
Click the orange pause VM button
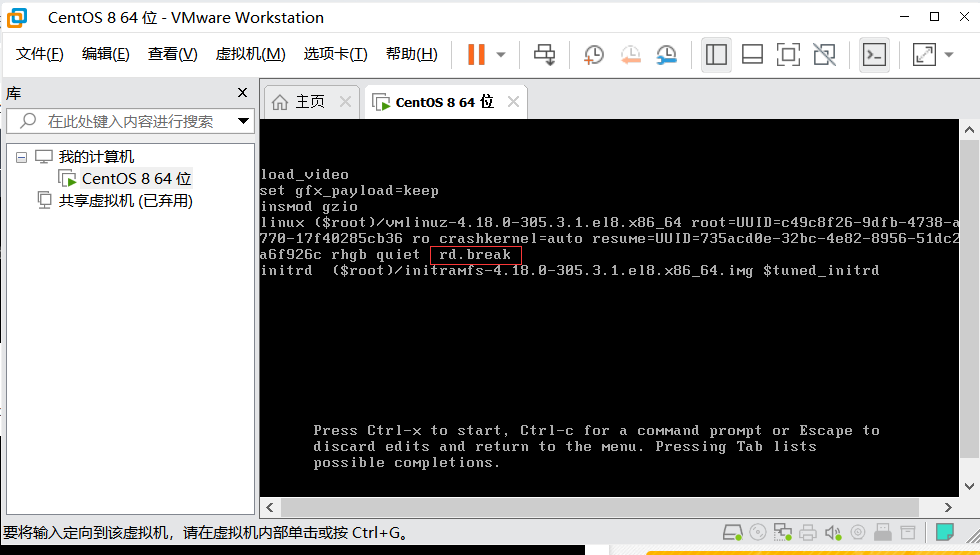point(476,54)
